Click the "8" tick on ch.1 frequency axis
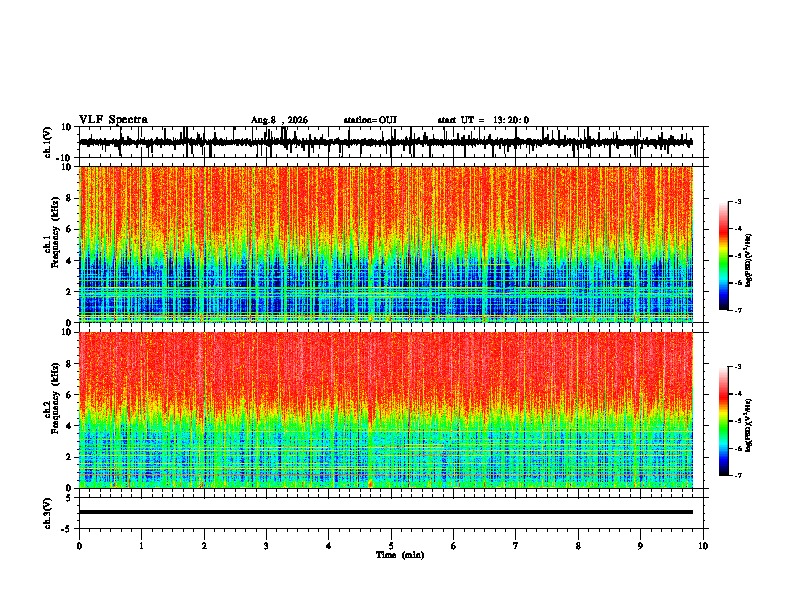The width and height of the screenshot is (792, 612). (69, 198)
